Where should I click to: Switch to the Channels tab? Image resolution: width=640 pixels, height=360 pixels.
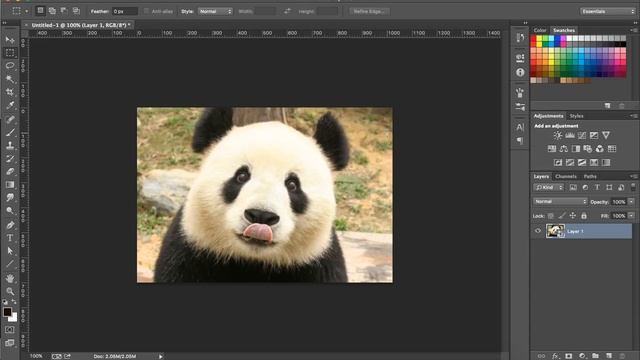pos(566,176)
